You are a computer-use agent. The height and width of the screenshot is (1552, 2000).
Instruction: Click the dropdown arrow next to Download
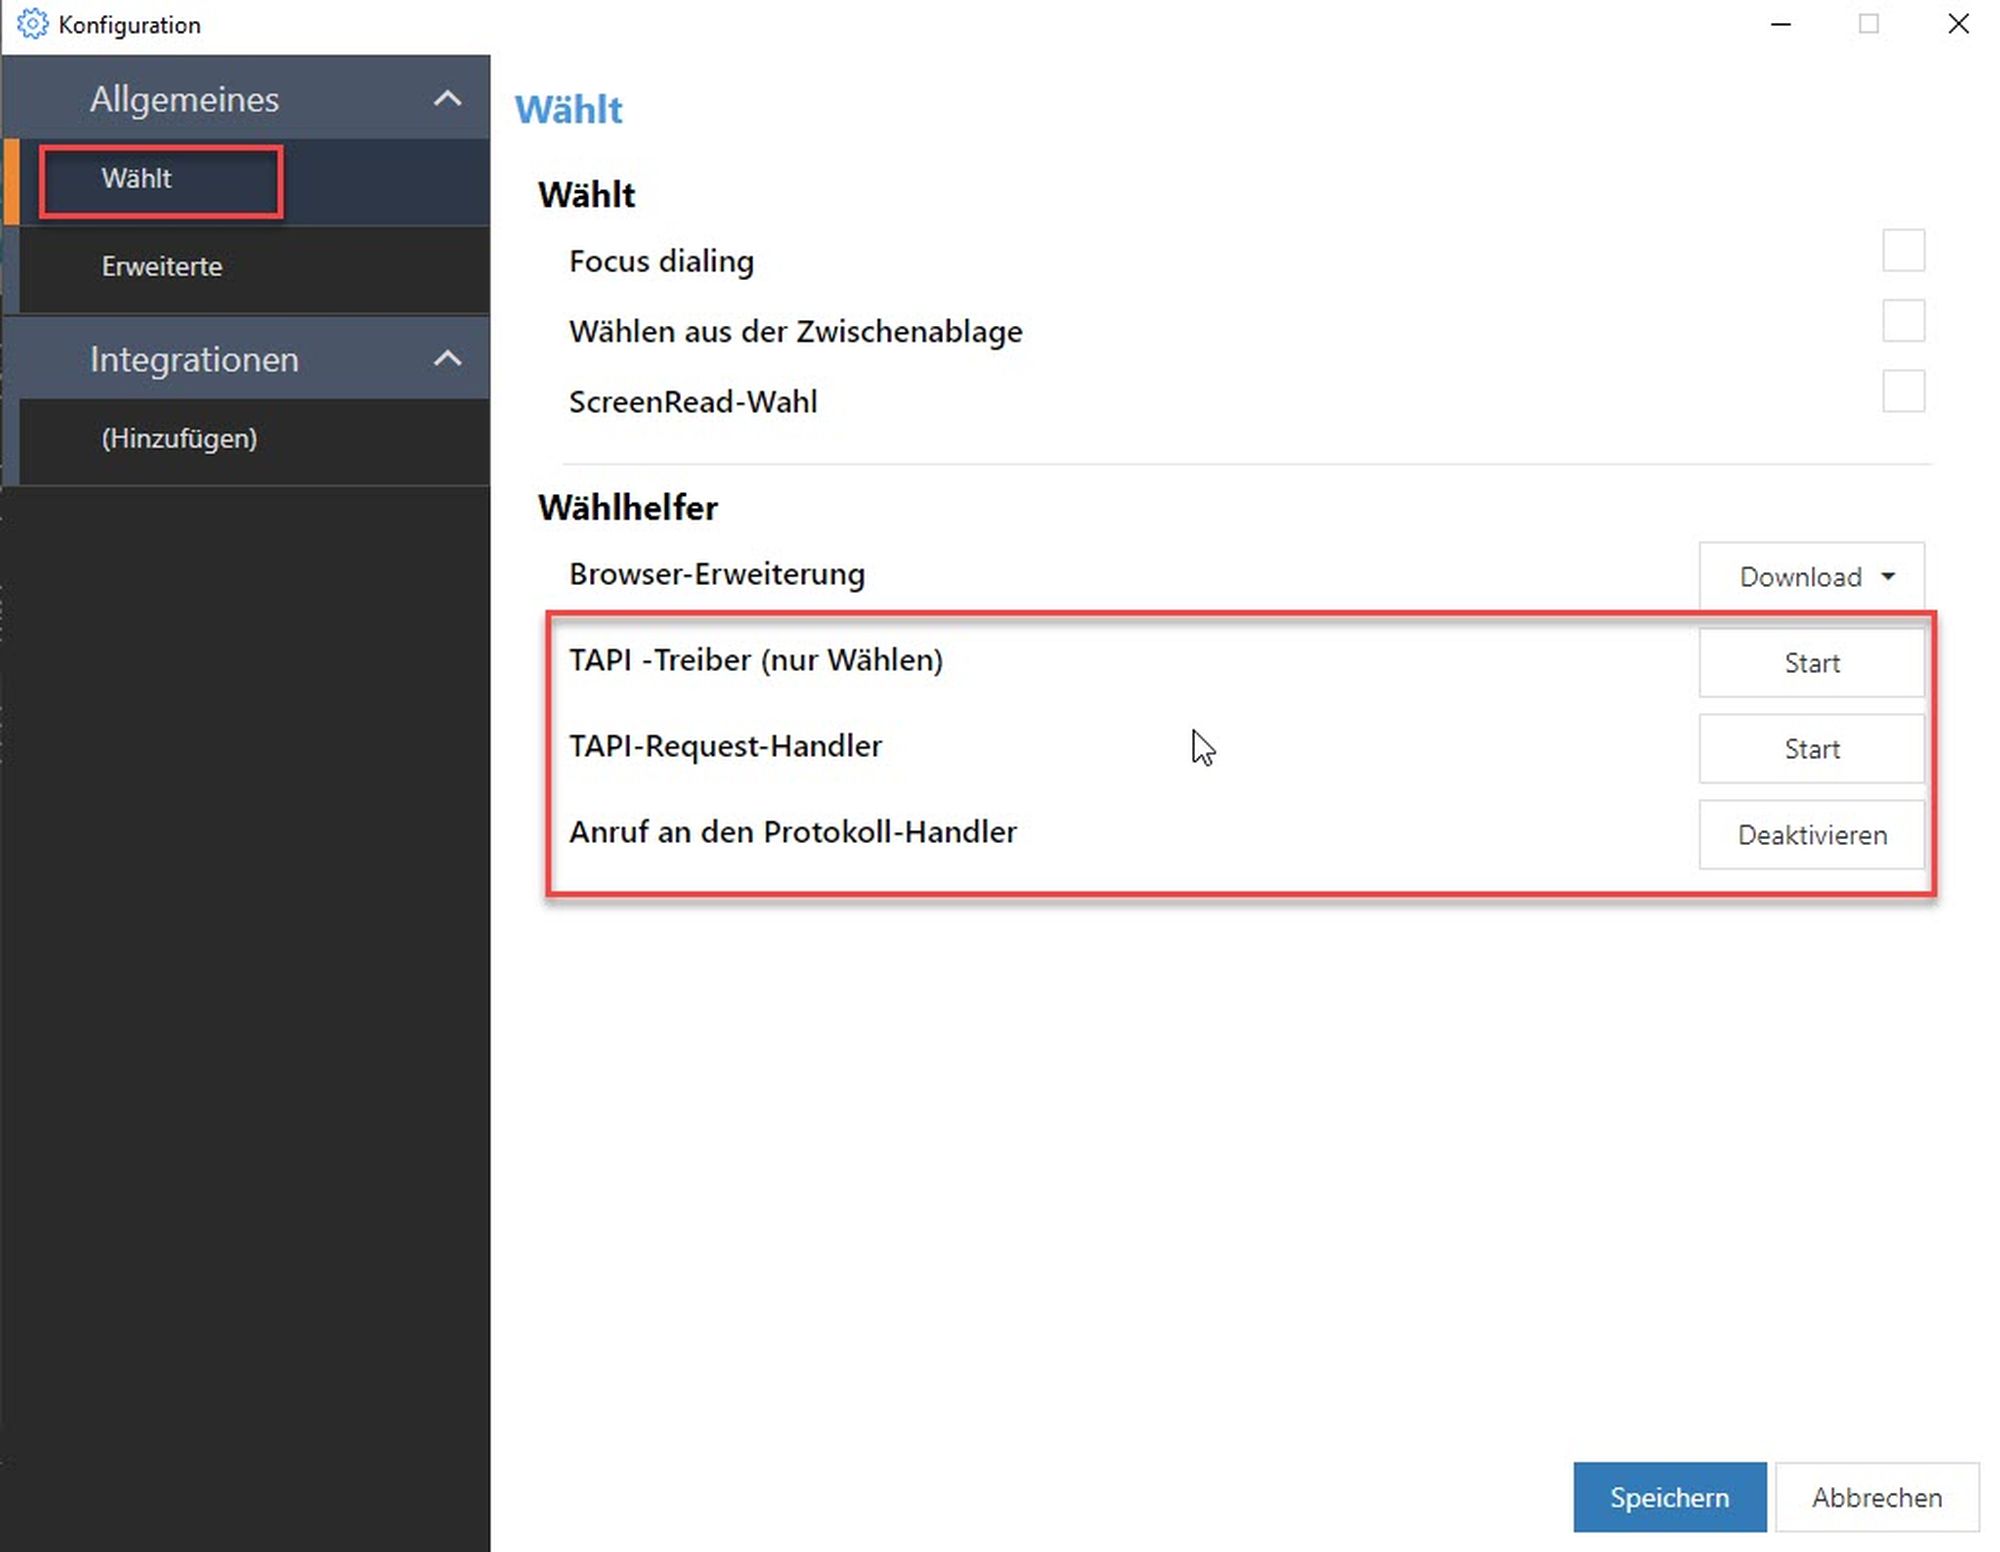point(1888,577)
